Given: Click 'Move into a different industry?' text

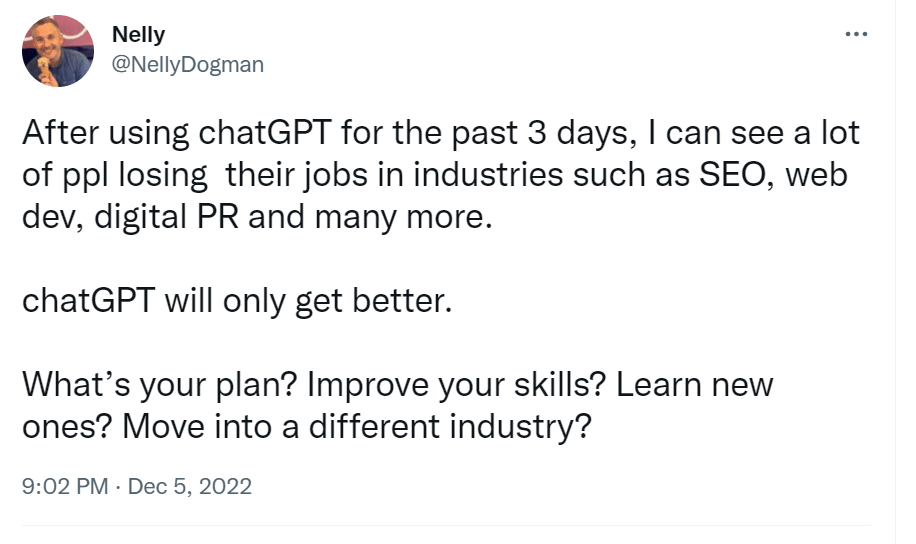Looking at the screenshot, I should point(357,427).
